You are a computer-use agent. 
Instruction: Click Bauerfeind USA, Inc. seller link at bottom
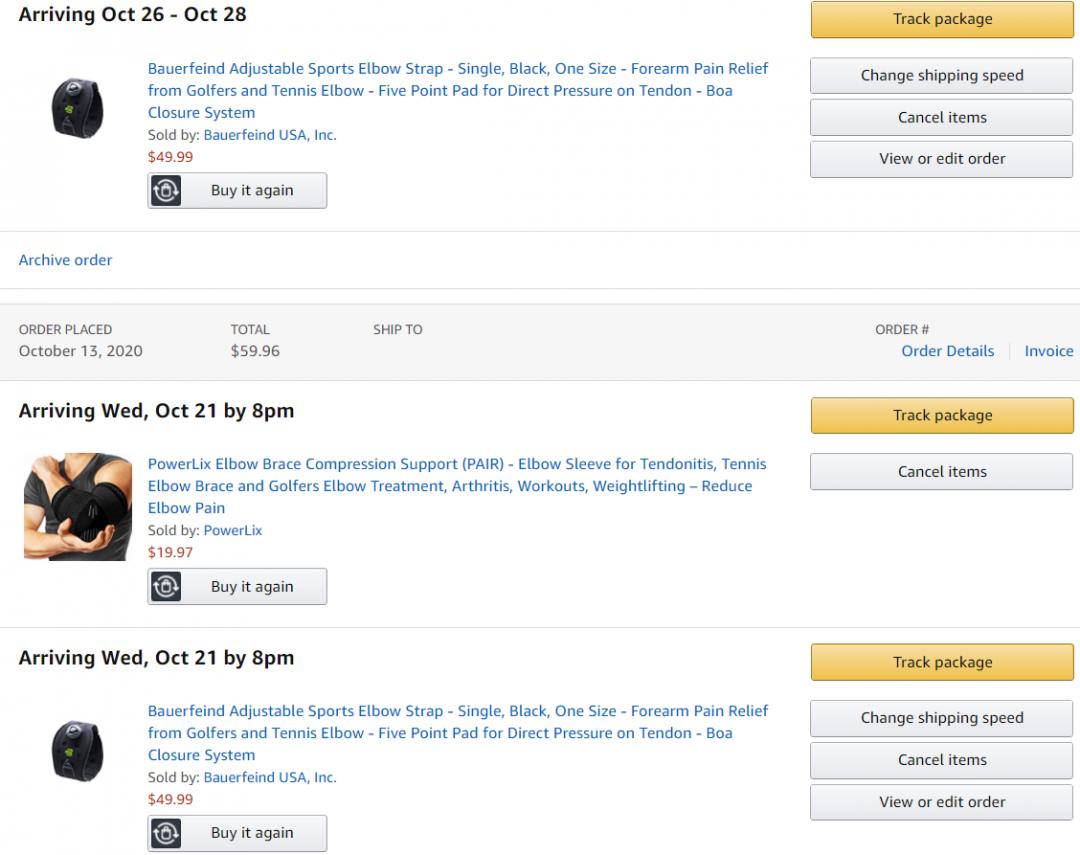pos(269,777)
